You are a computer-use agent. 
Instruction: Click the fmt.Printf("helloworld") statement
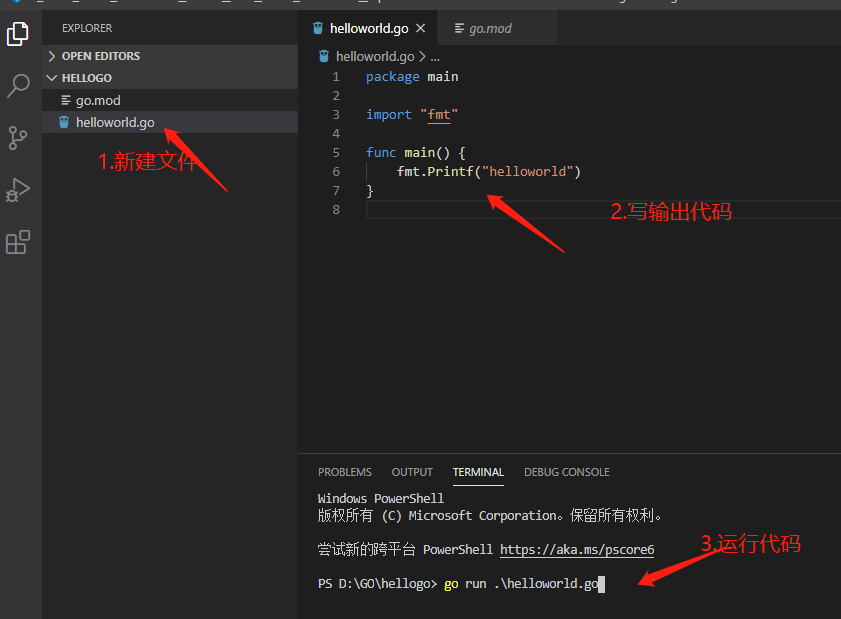click(x=489, y=172)
